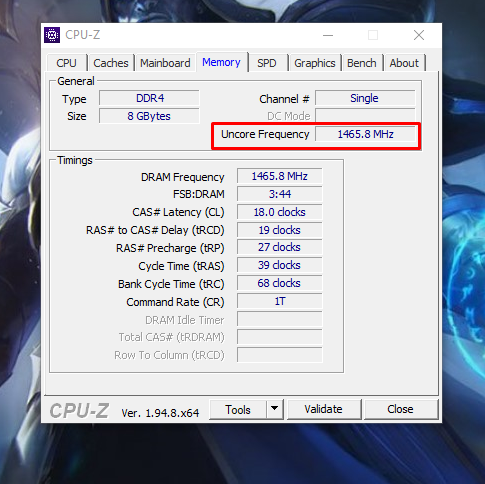Select Uncore Frequency value 1465.8 MHz

(365, 134)
